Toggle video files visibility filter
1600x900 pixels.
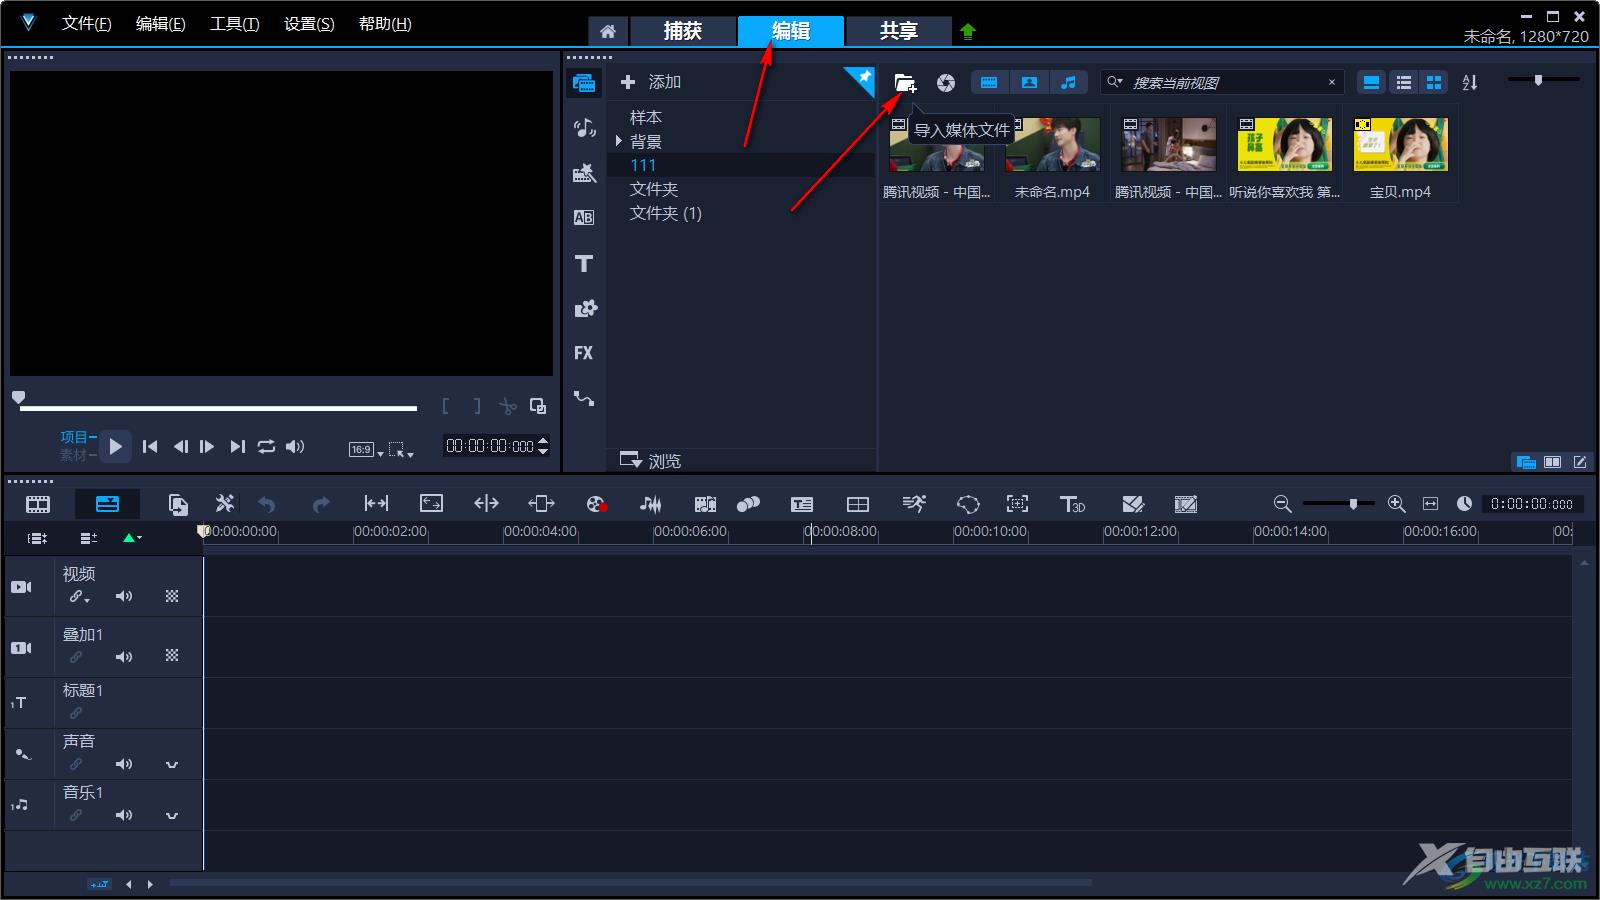click(x=989, y=83)
